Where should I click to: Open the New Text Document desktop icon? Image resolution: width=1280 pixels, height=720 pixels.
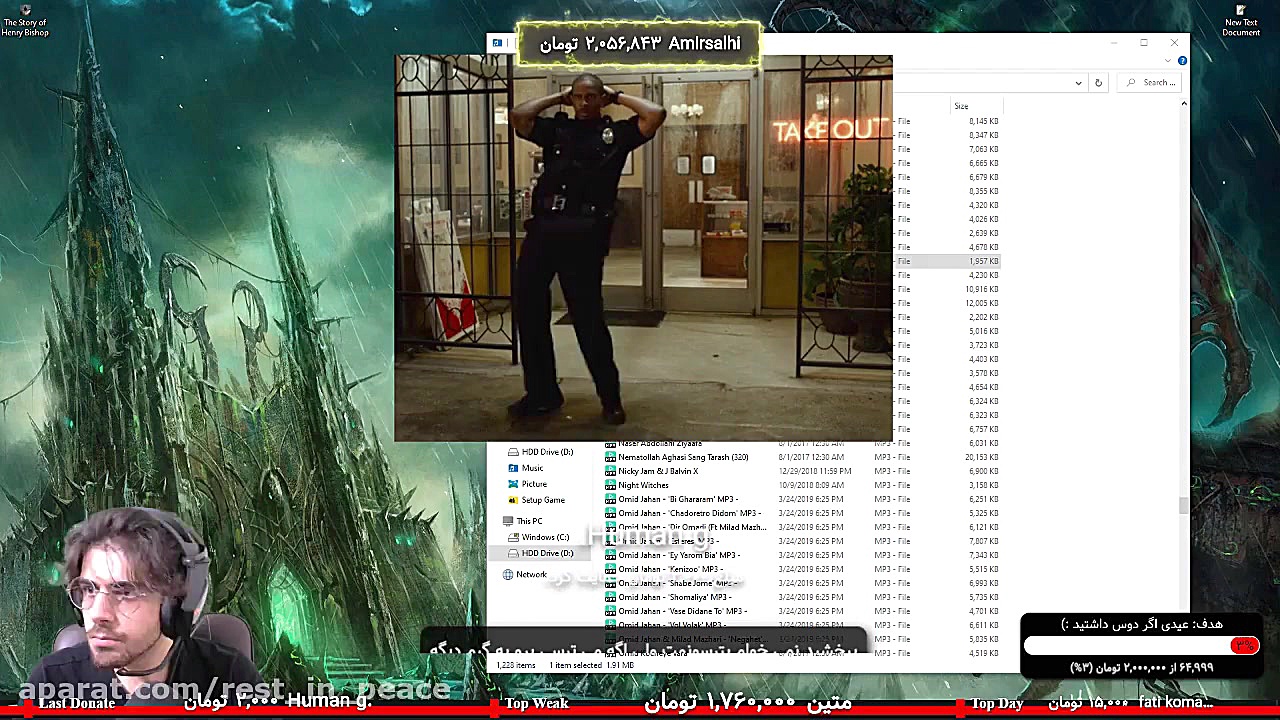(1241, 21)
